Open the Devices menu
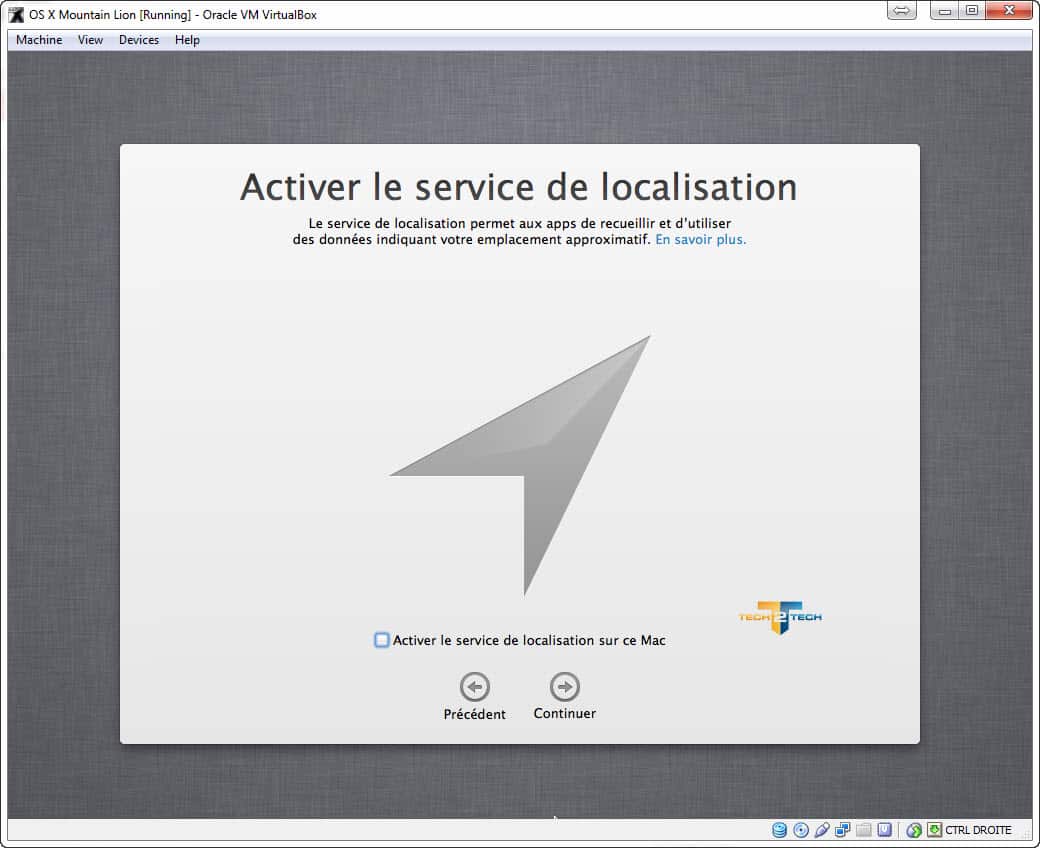The height and width of the screenshot is (848, 1040). pyautogui.click(x=139, y=40)
